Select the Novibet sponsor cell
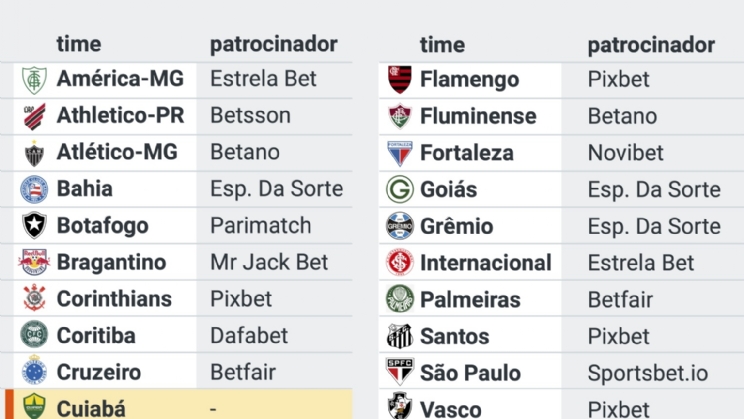The width and height of the screenshot is (744, 419). [x=625, y=153]
